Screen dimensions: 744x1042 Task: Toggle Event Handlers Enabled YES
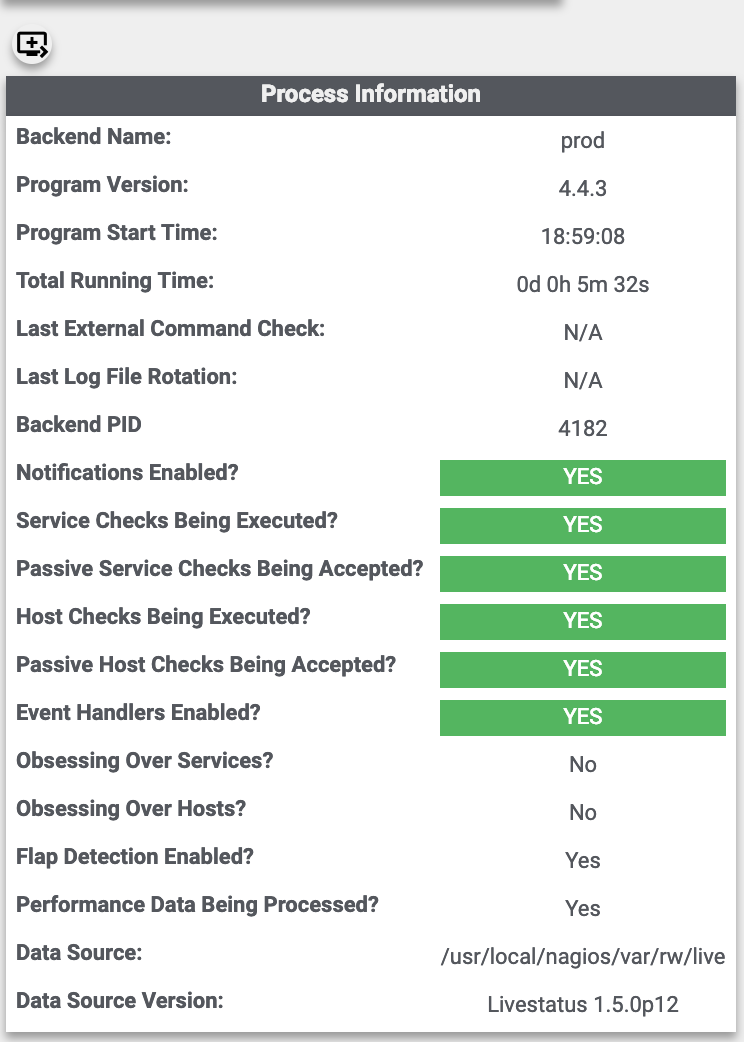tap(582, 717)
